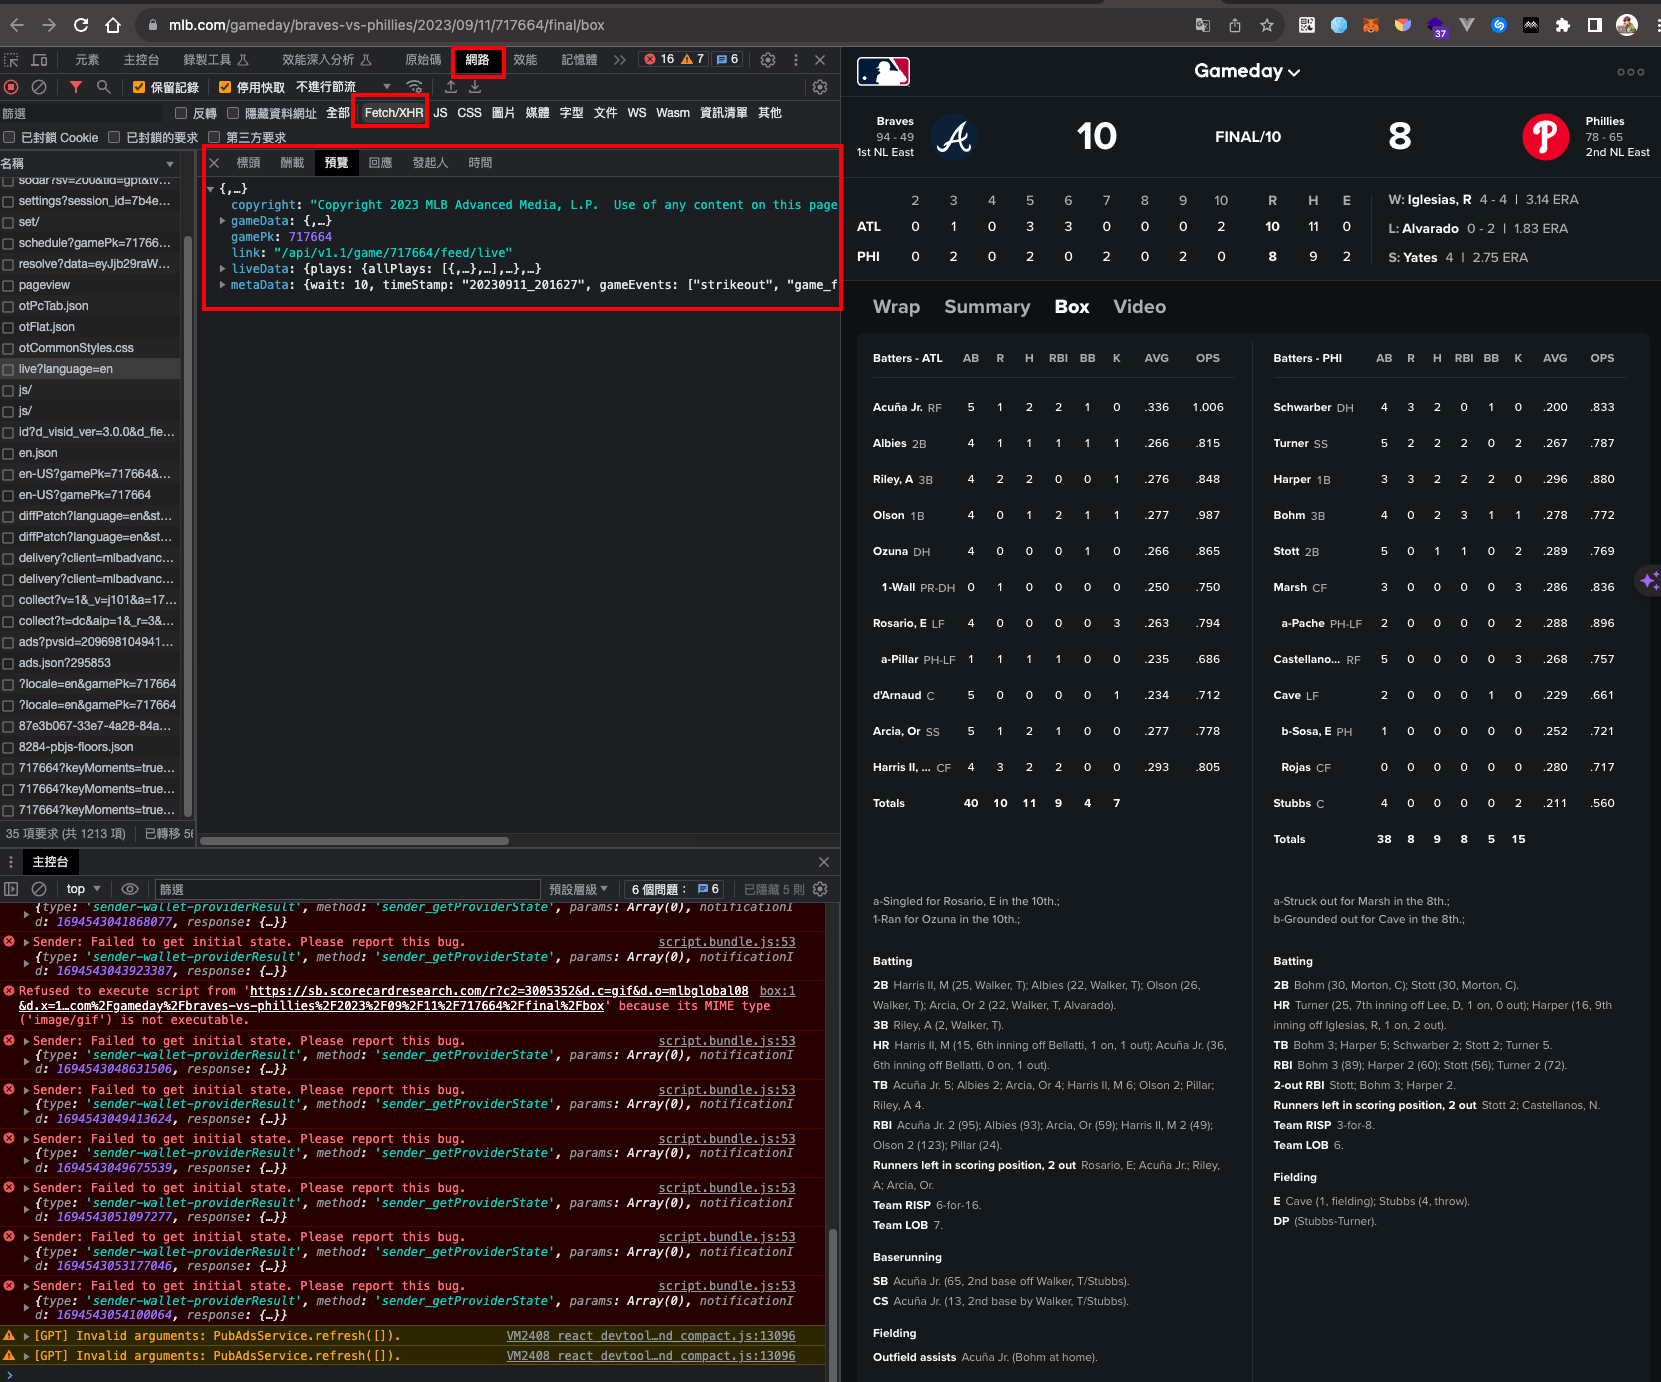Click the sparkle assistant icon at page edge
This screenshot has width=1661, height=1382.
tap(1649, 580)
